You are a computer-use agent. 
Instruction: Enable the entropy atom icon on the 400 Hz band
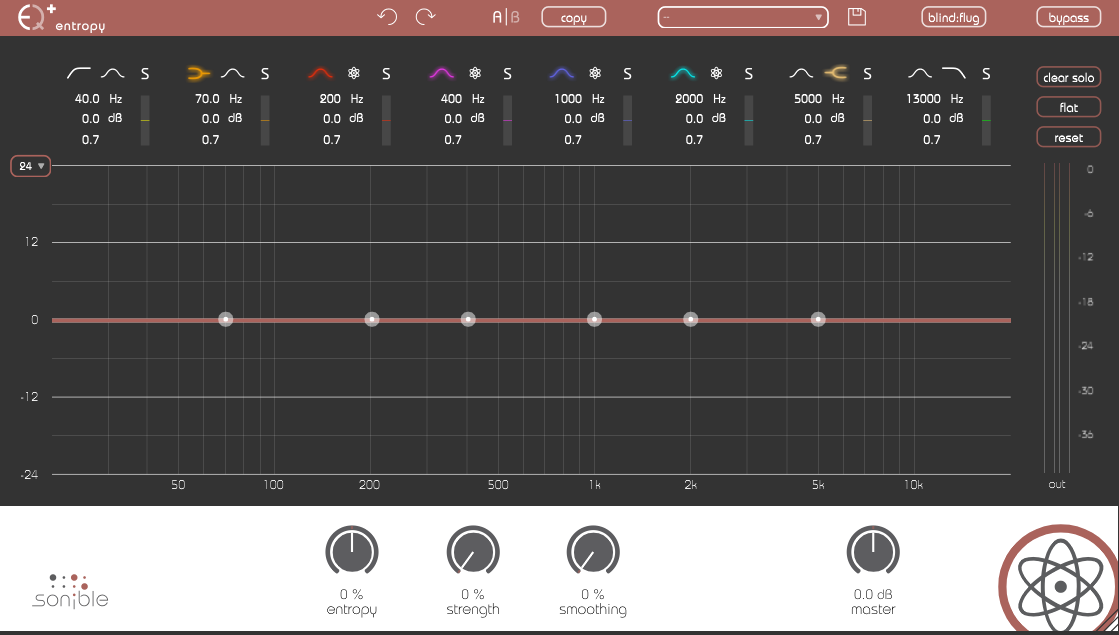click(475, 73)
